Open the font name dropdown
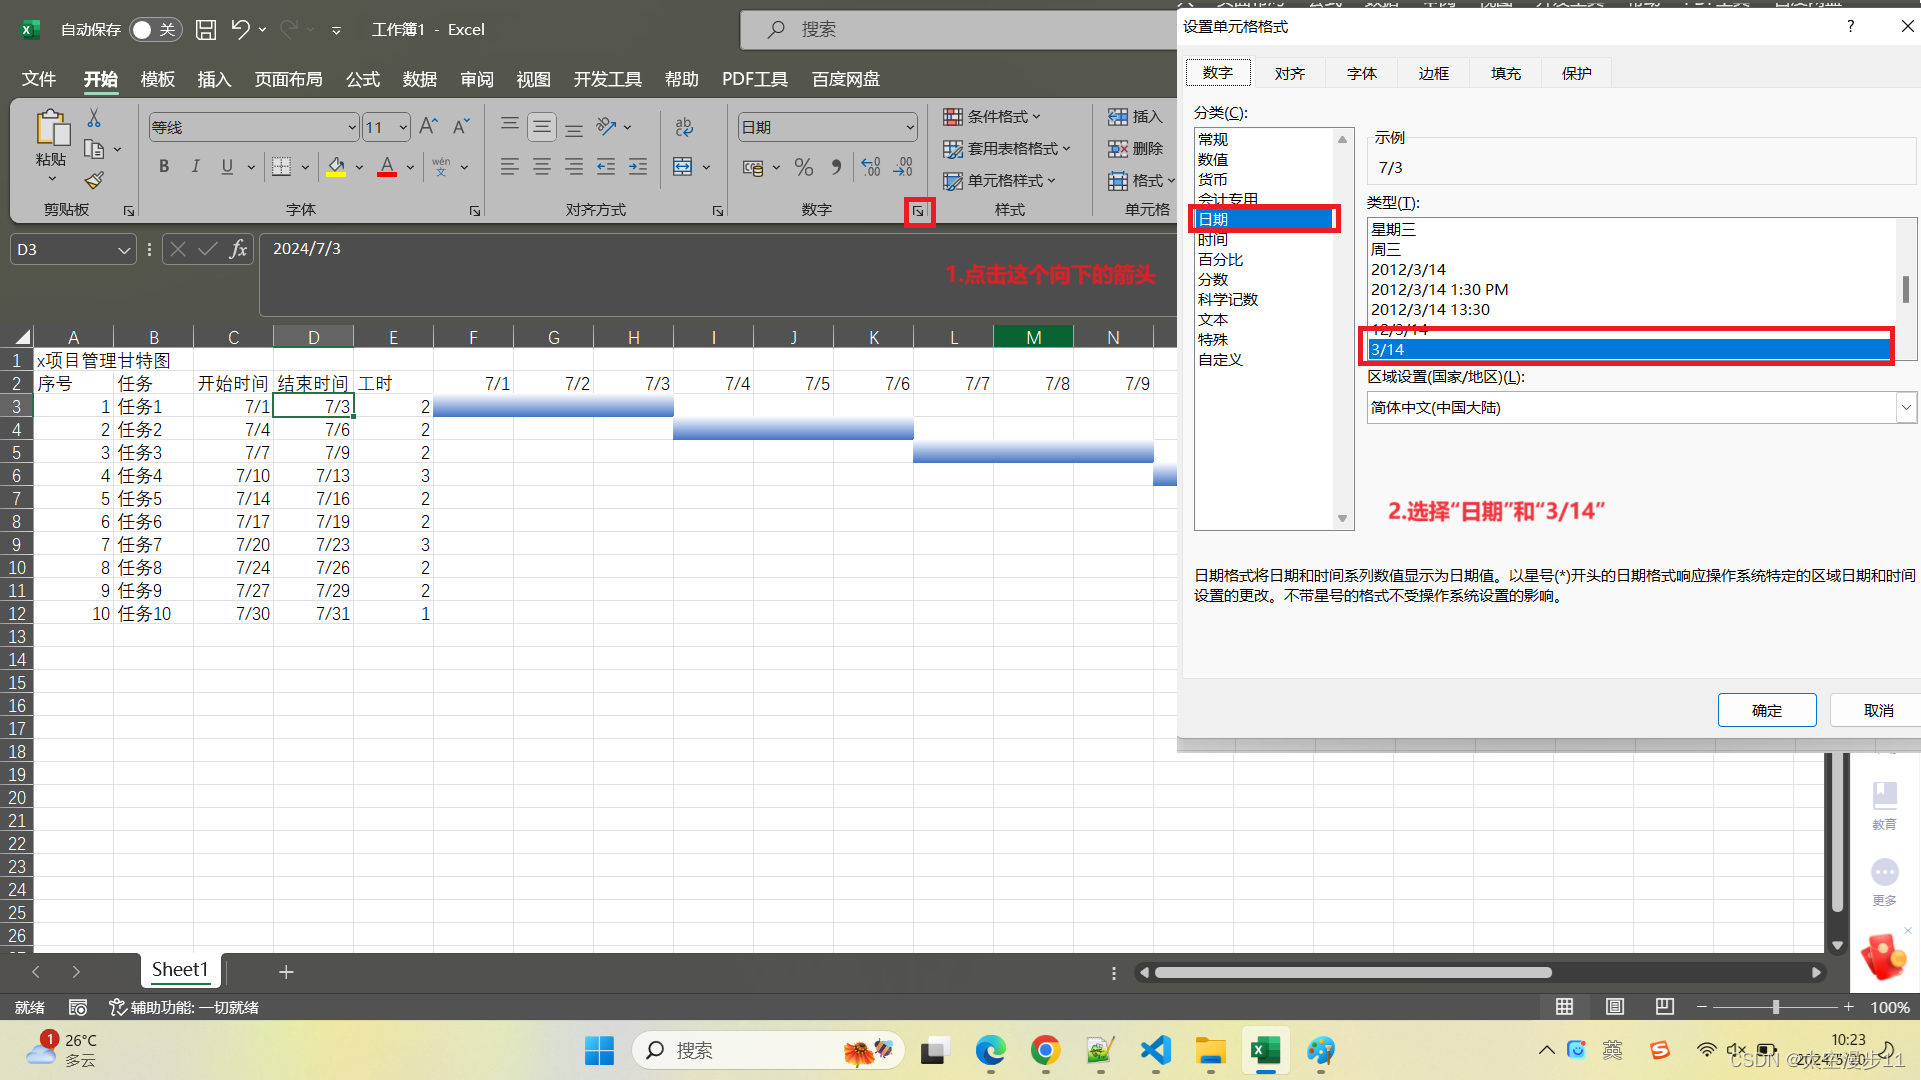 (x=352, y=127)
